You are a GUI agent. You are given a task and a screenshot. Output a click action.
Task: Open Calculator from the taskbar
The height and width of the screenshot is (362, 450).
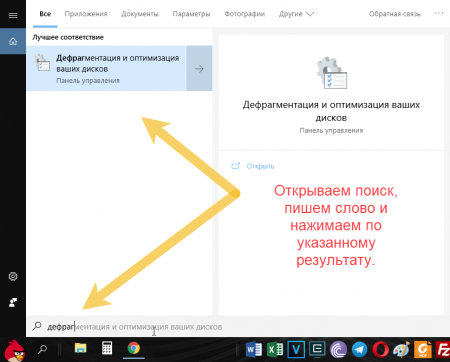[x=107, y=348]
